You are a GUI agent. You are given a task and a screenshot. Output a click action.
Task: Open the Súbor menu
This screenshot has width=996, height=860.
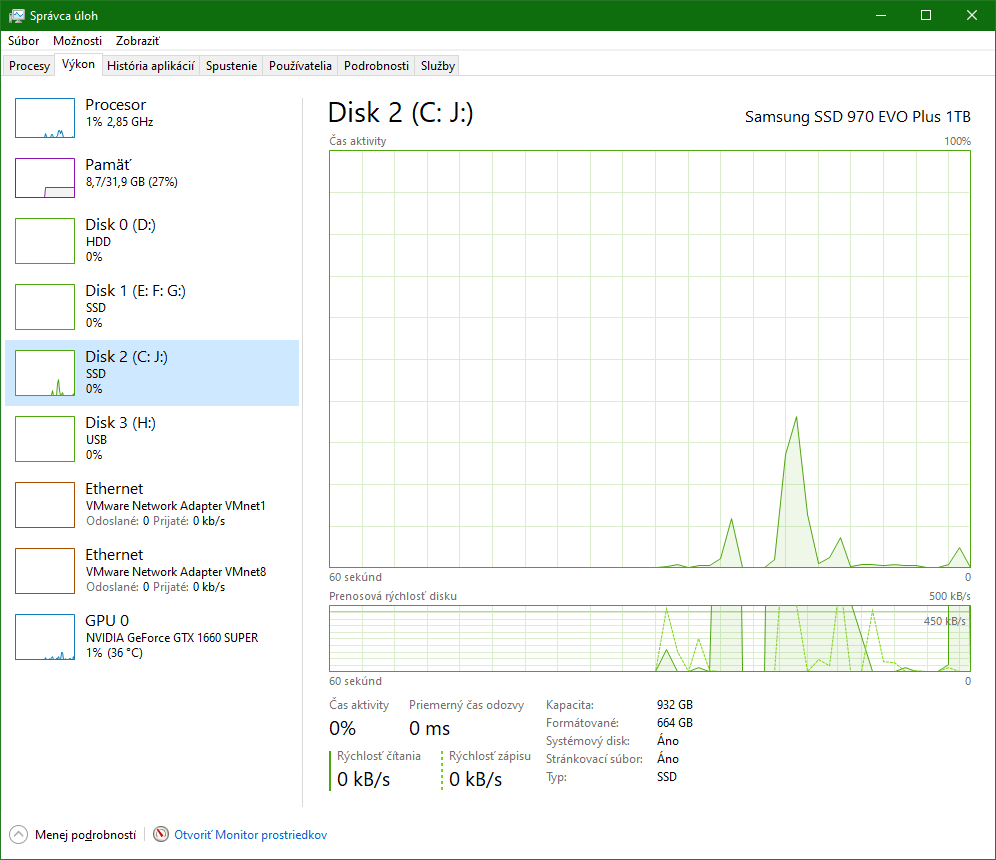point(24,41)
